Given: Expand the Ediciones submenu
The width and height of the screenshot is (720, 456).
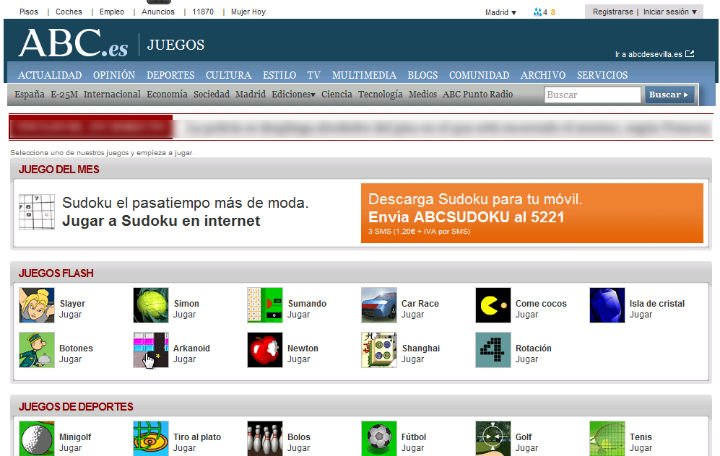Looking at the screenshot, I should coord(293,94).
